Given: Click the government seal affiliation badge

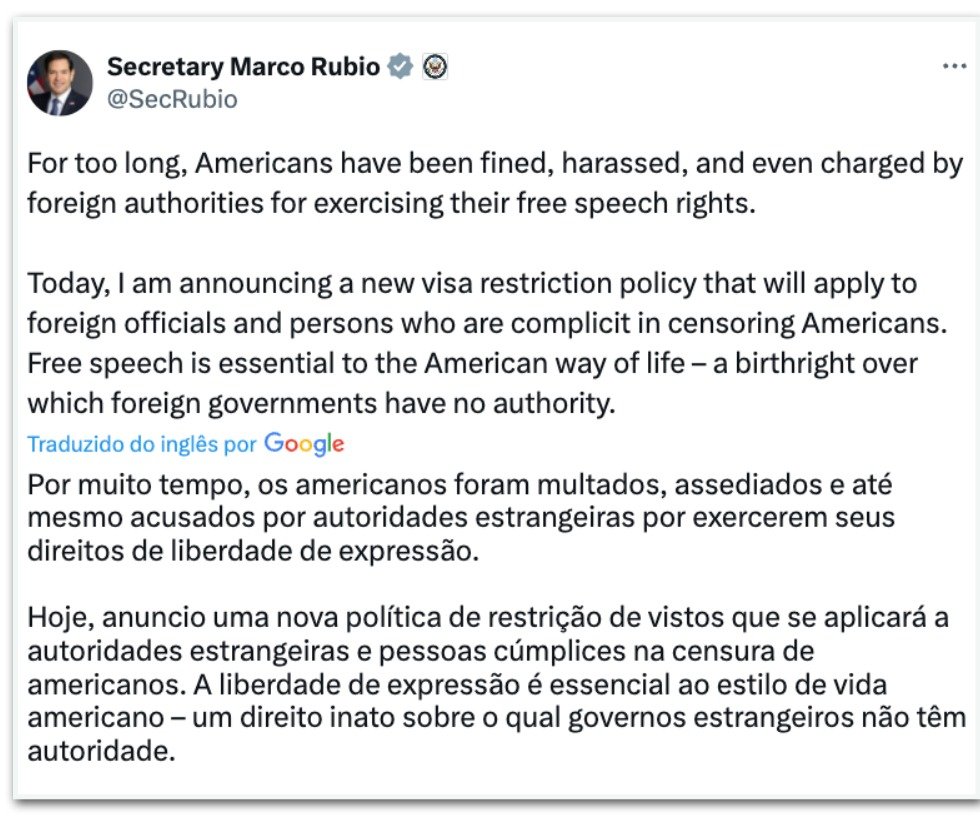Looking at the screenshot, I should pyautogui.click(x=435, y=67).
